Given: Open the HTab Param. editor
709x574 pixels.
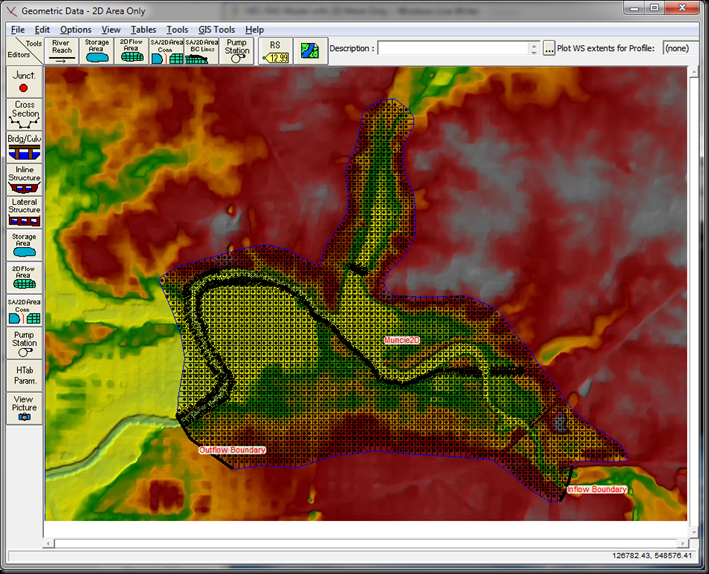Looking at the screenshot, I should 24,375.
